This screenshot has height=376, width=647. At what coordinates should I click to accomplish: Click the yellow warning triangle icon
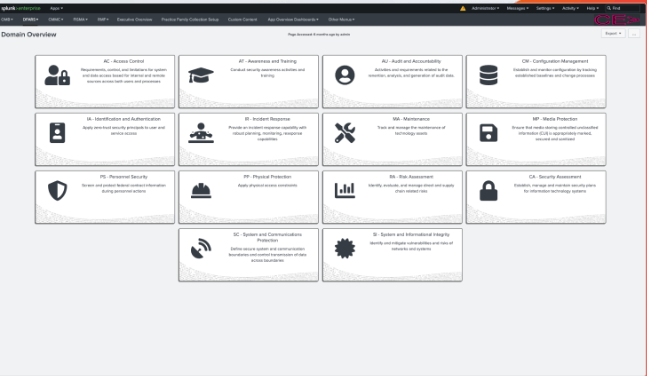coord(463,8)
